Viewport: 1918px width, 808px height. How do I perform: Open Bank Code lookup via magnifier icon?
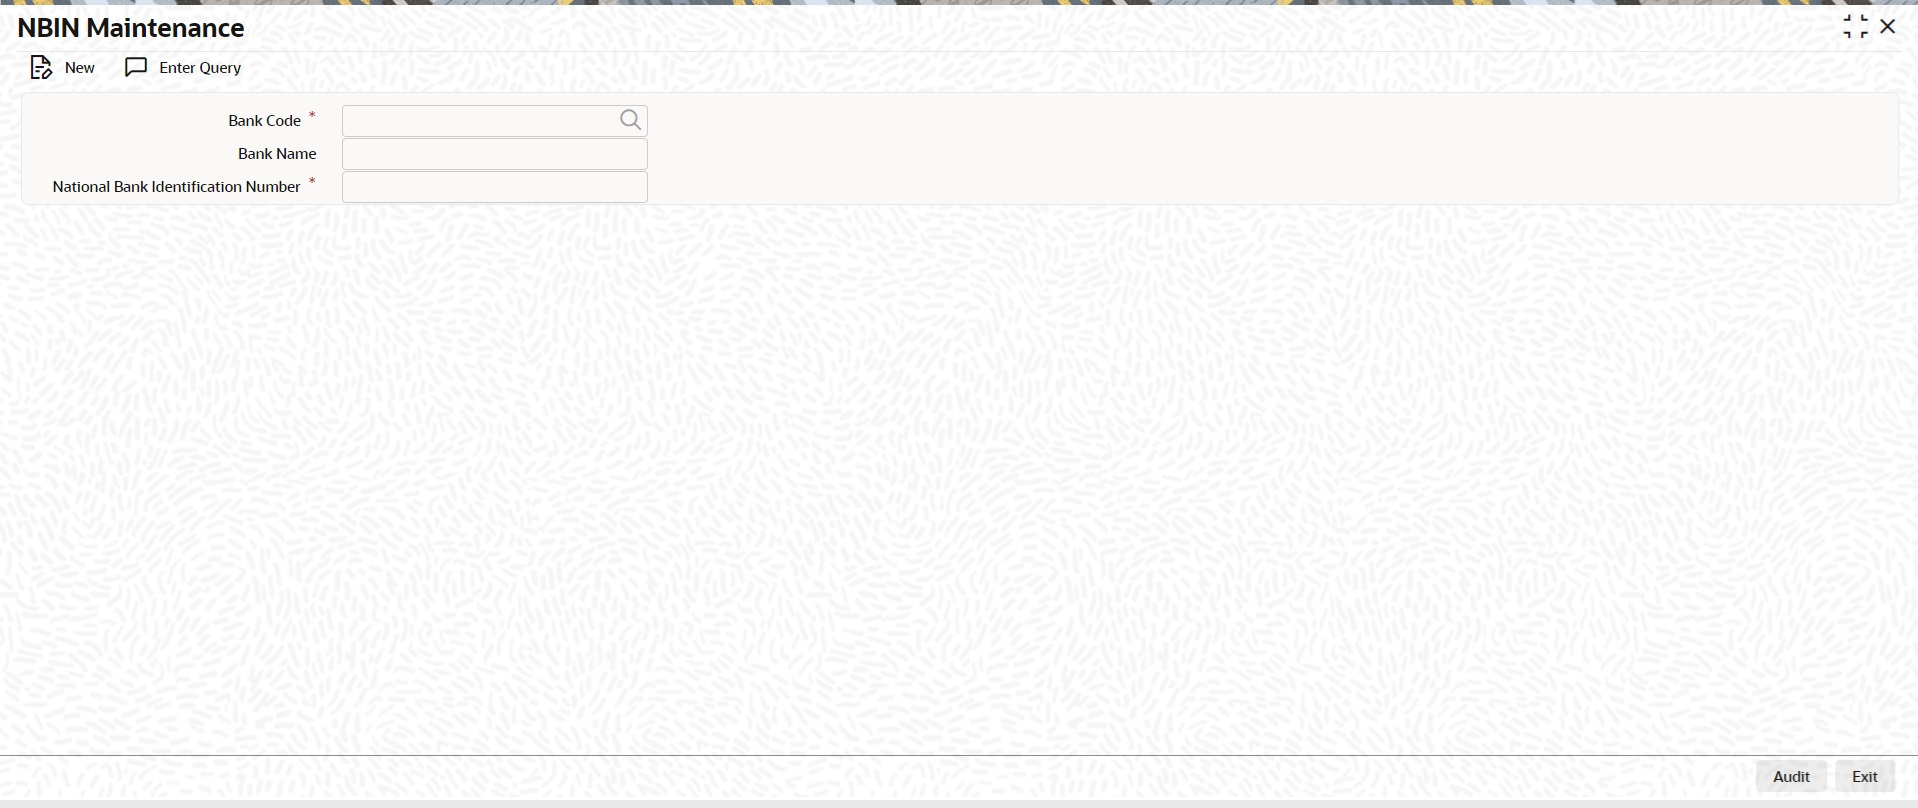(x=630, y=120)
